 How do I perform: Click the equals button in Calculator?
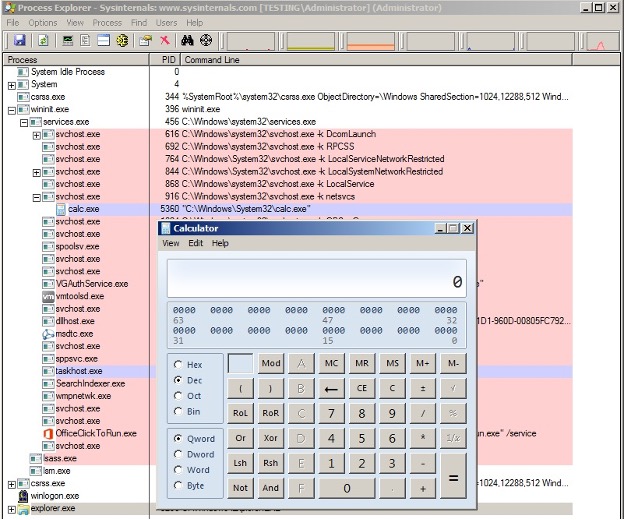[x=453, y=475]
